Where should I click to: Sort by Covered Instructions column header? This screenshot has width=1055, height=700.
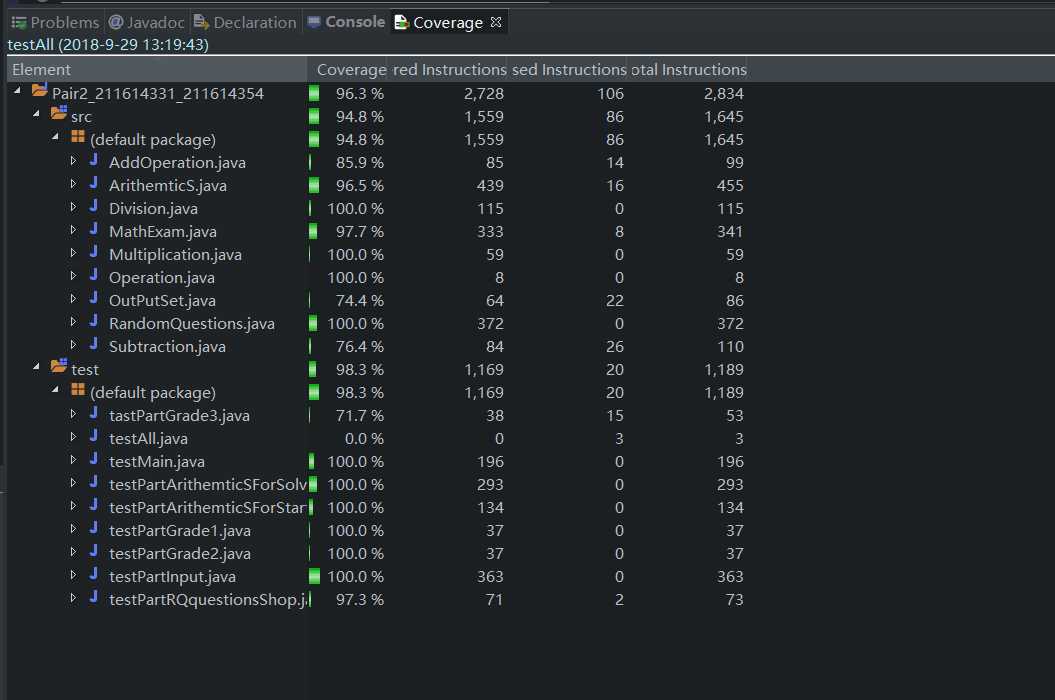(x=448, y=69)
